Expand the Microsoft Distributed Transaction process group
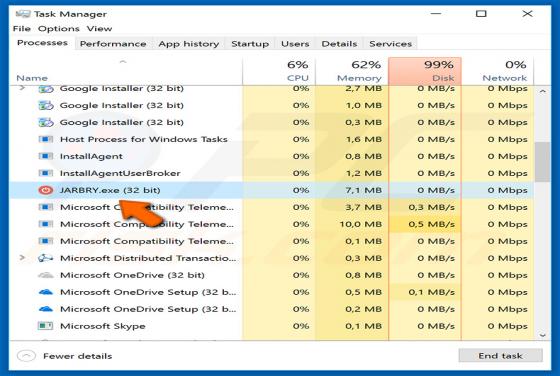The height and width of the screenshot is (376, 560). click(x=22, y=258)
